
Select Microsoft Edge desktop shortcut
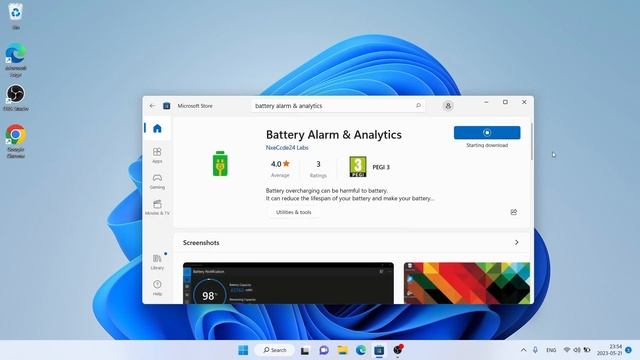(x=16, y=60)
